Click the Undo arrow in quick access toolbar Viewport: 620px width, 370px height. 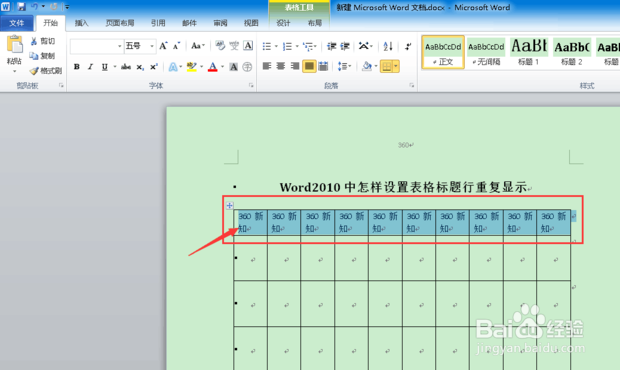[x=35, y=7]
